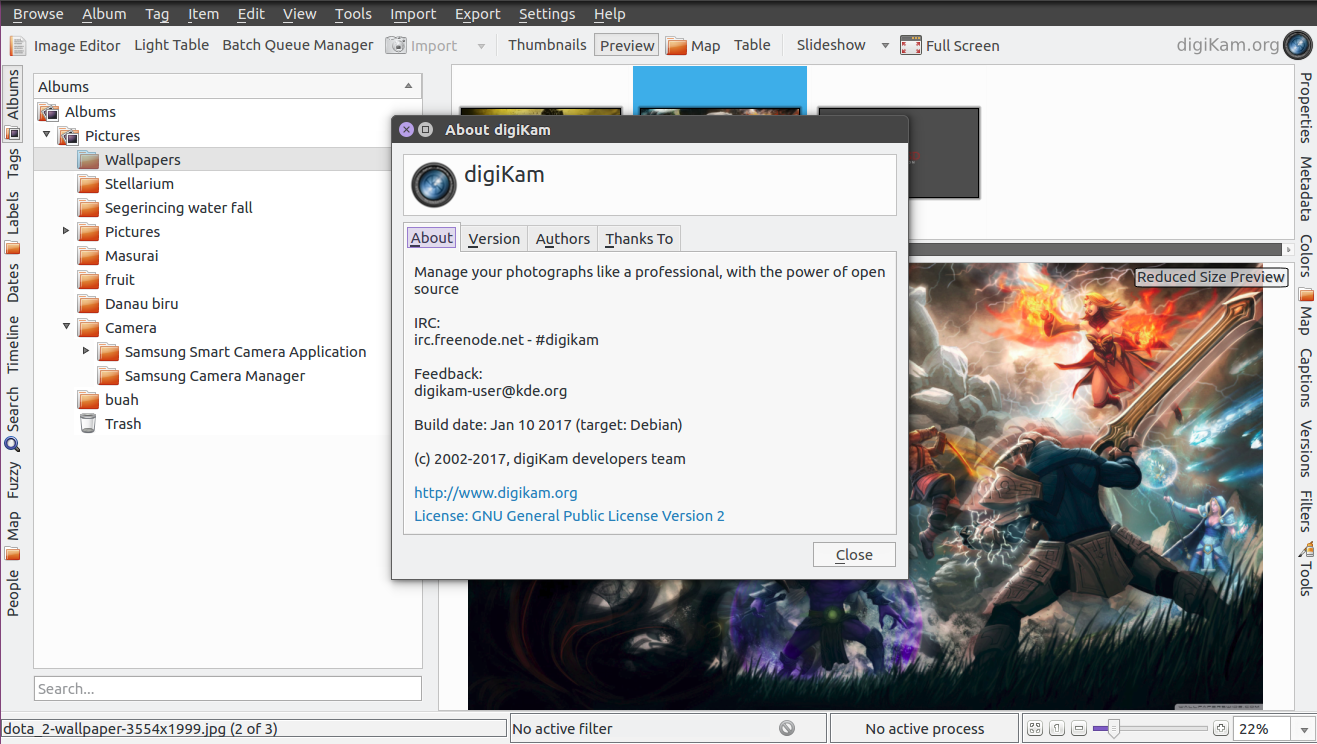Viewport: 1317px width, 744px height.
Task: Collapse the Camera folder node
Action: pos(66,327)
